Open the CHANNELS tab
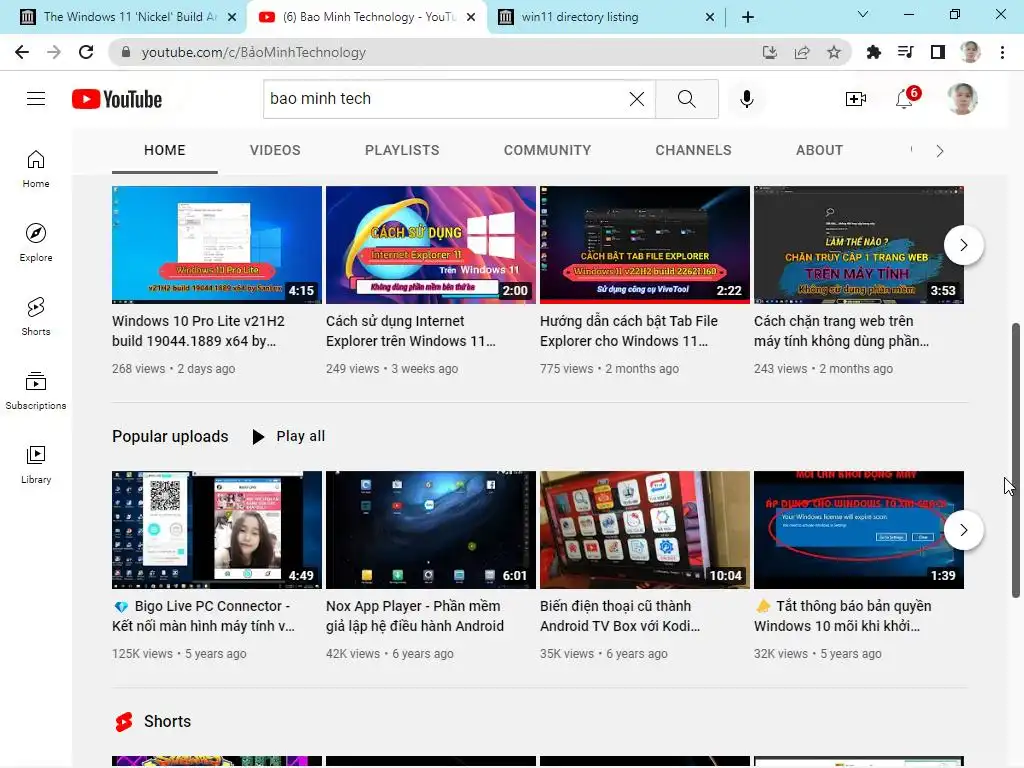Screen dimensions: 1024x768 694,150
